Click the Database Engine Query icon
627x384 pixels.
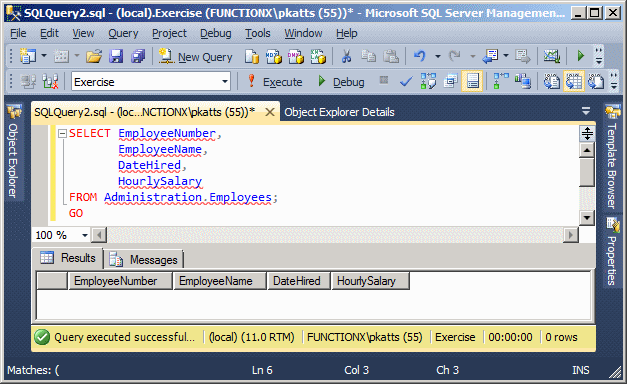pos(252,57)
